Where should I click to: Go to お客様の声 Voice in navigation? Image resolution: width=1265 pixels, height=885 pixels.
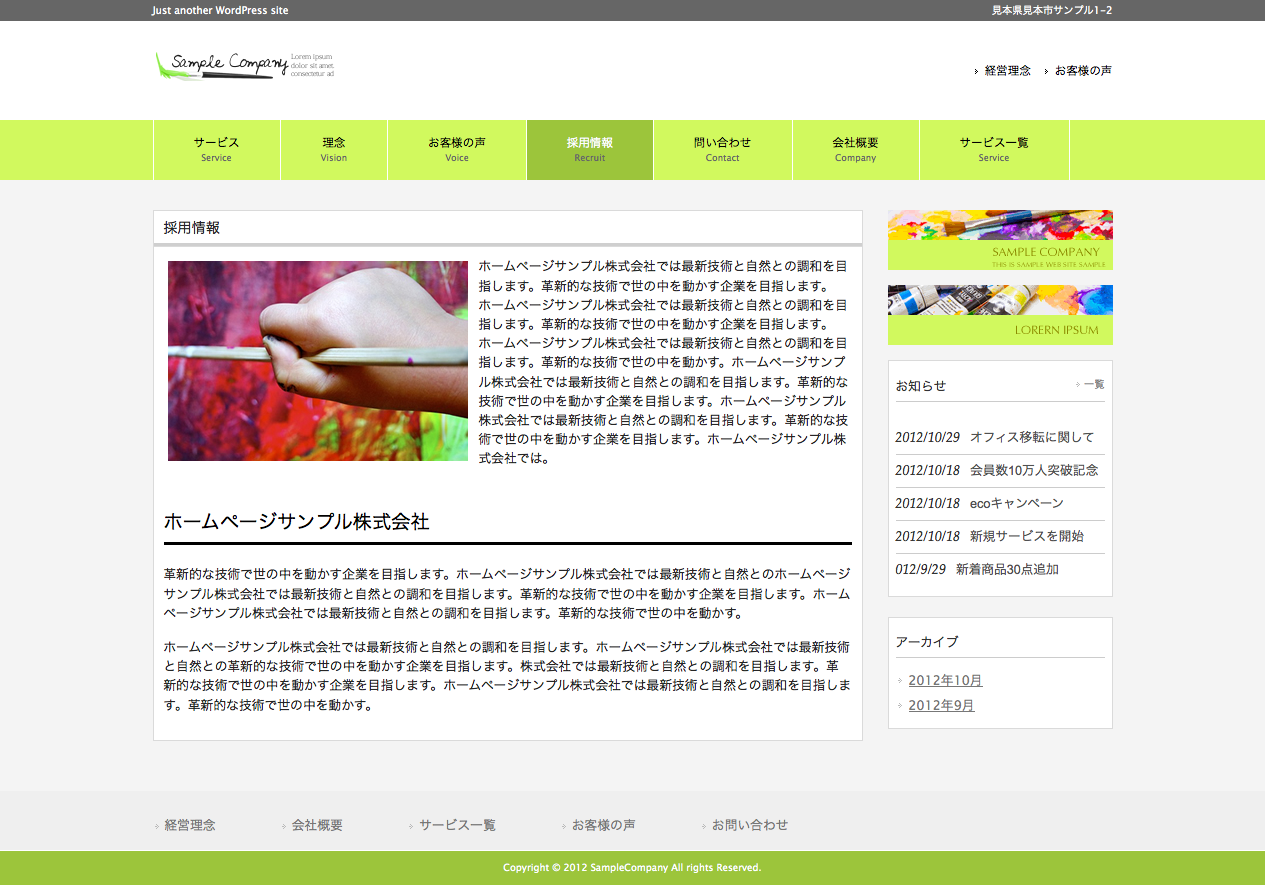457,150
